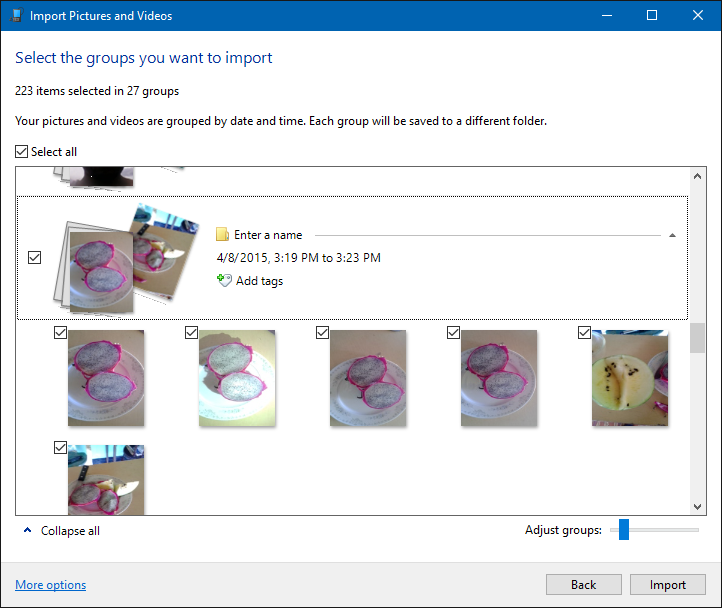The height and width of the screenshot is (608, 722).
Task: Click the tag icon next to Add tags
Action: [x=224, y=281]
